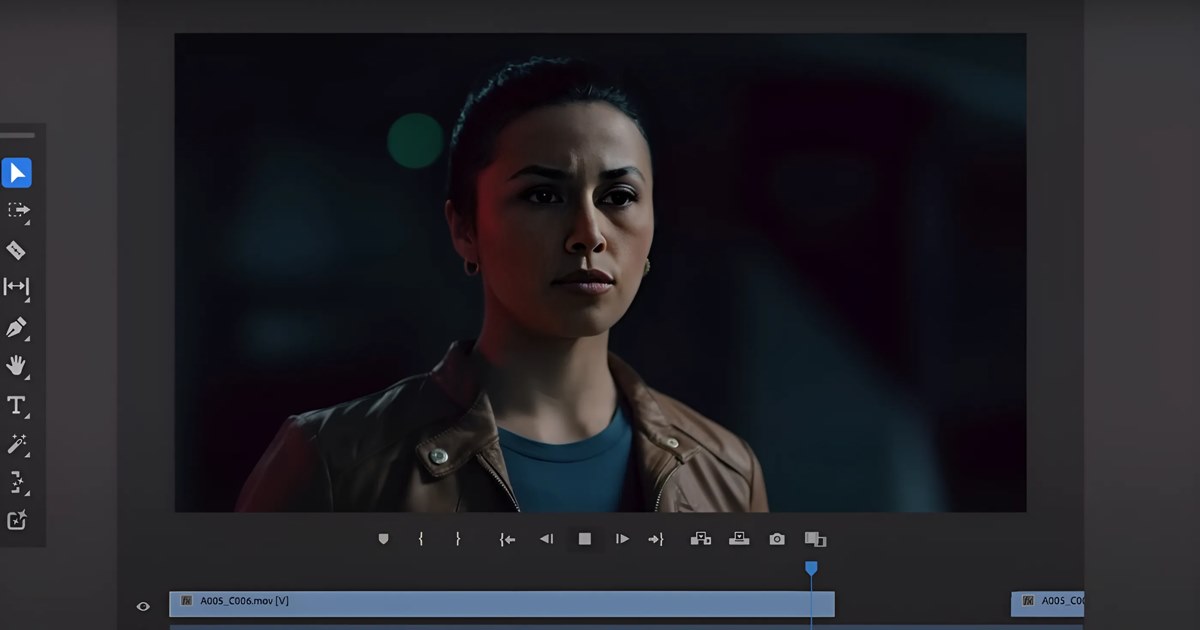Select the Type tool
1200x630 pixels.
point(16,405)
